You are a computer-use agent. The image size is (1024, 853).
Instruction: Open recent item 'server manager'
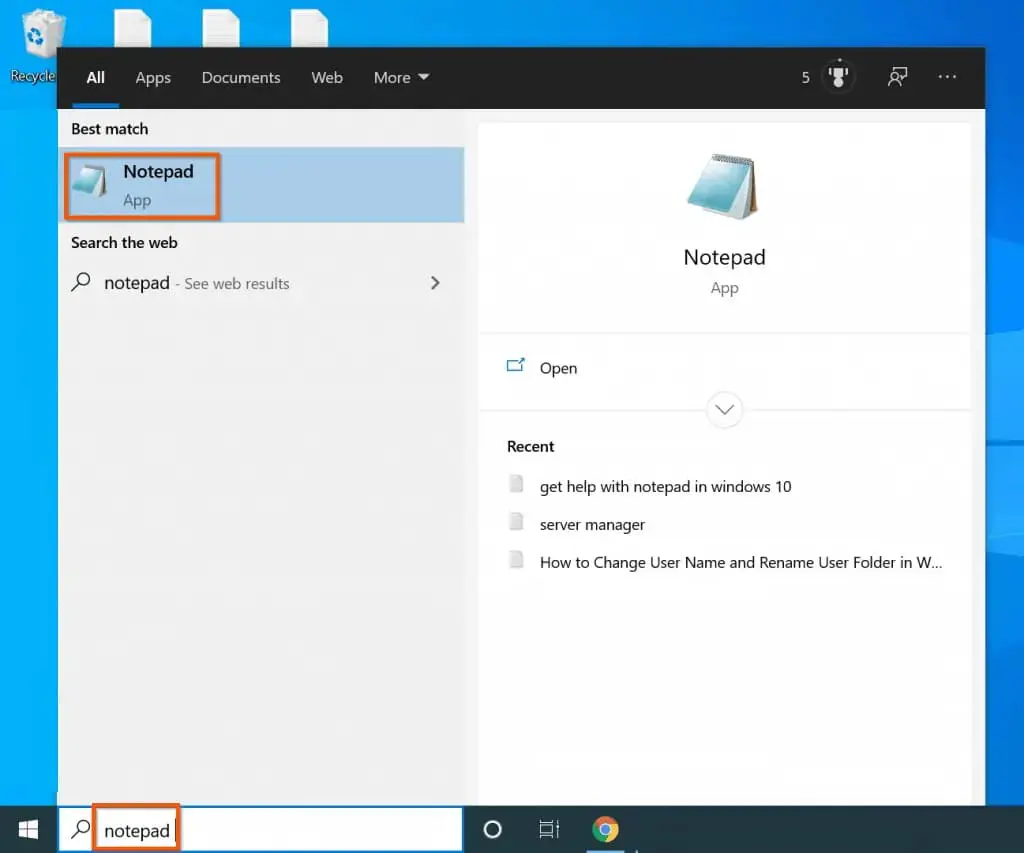pos(592,524)
